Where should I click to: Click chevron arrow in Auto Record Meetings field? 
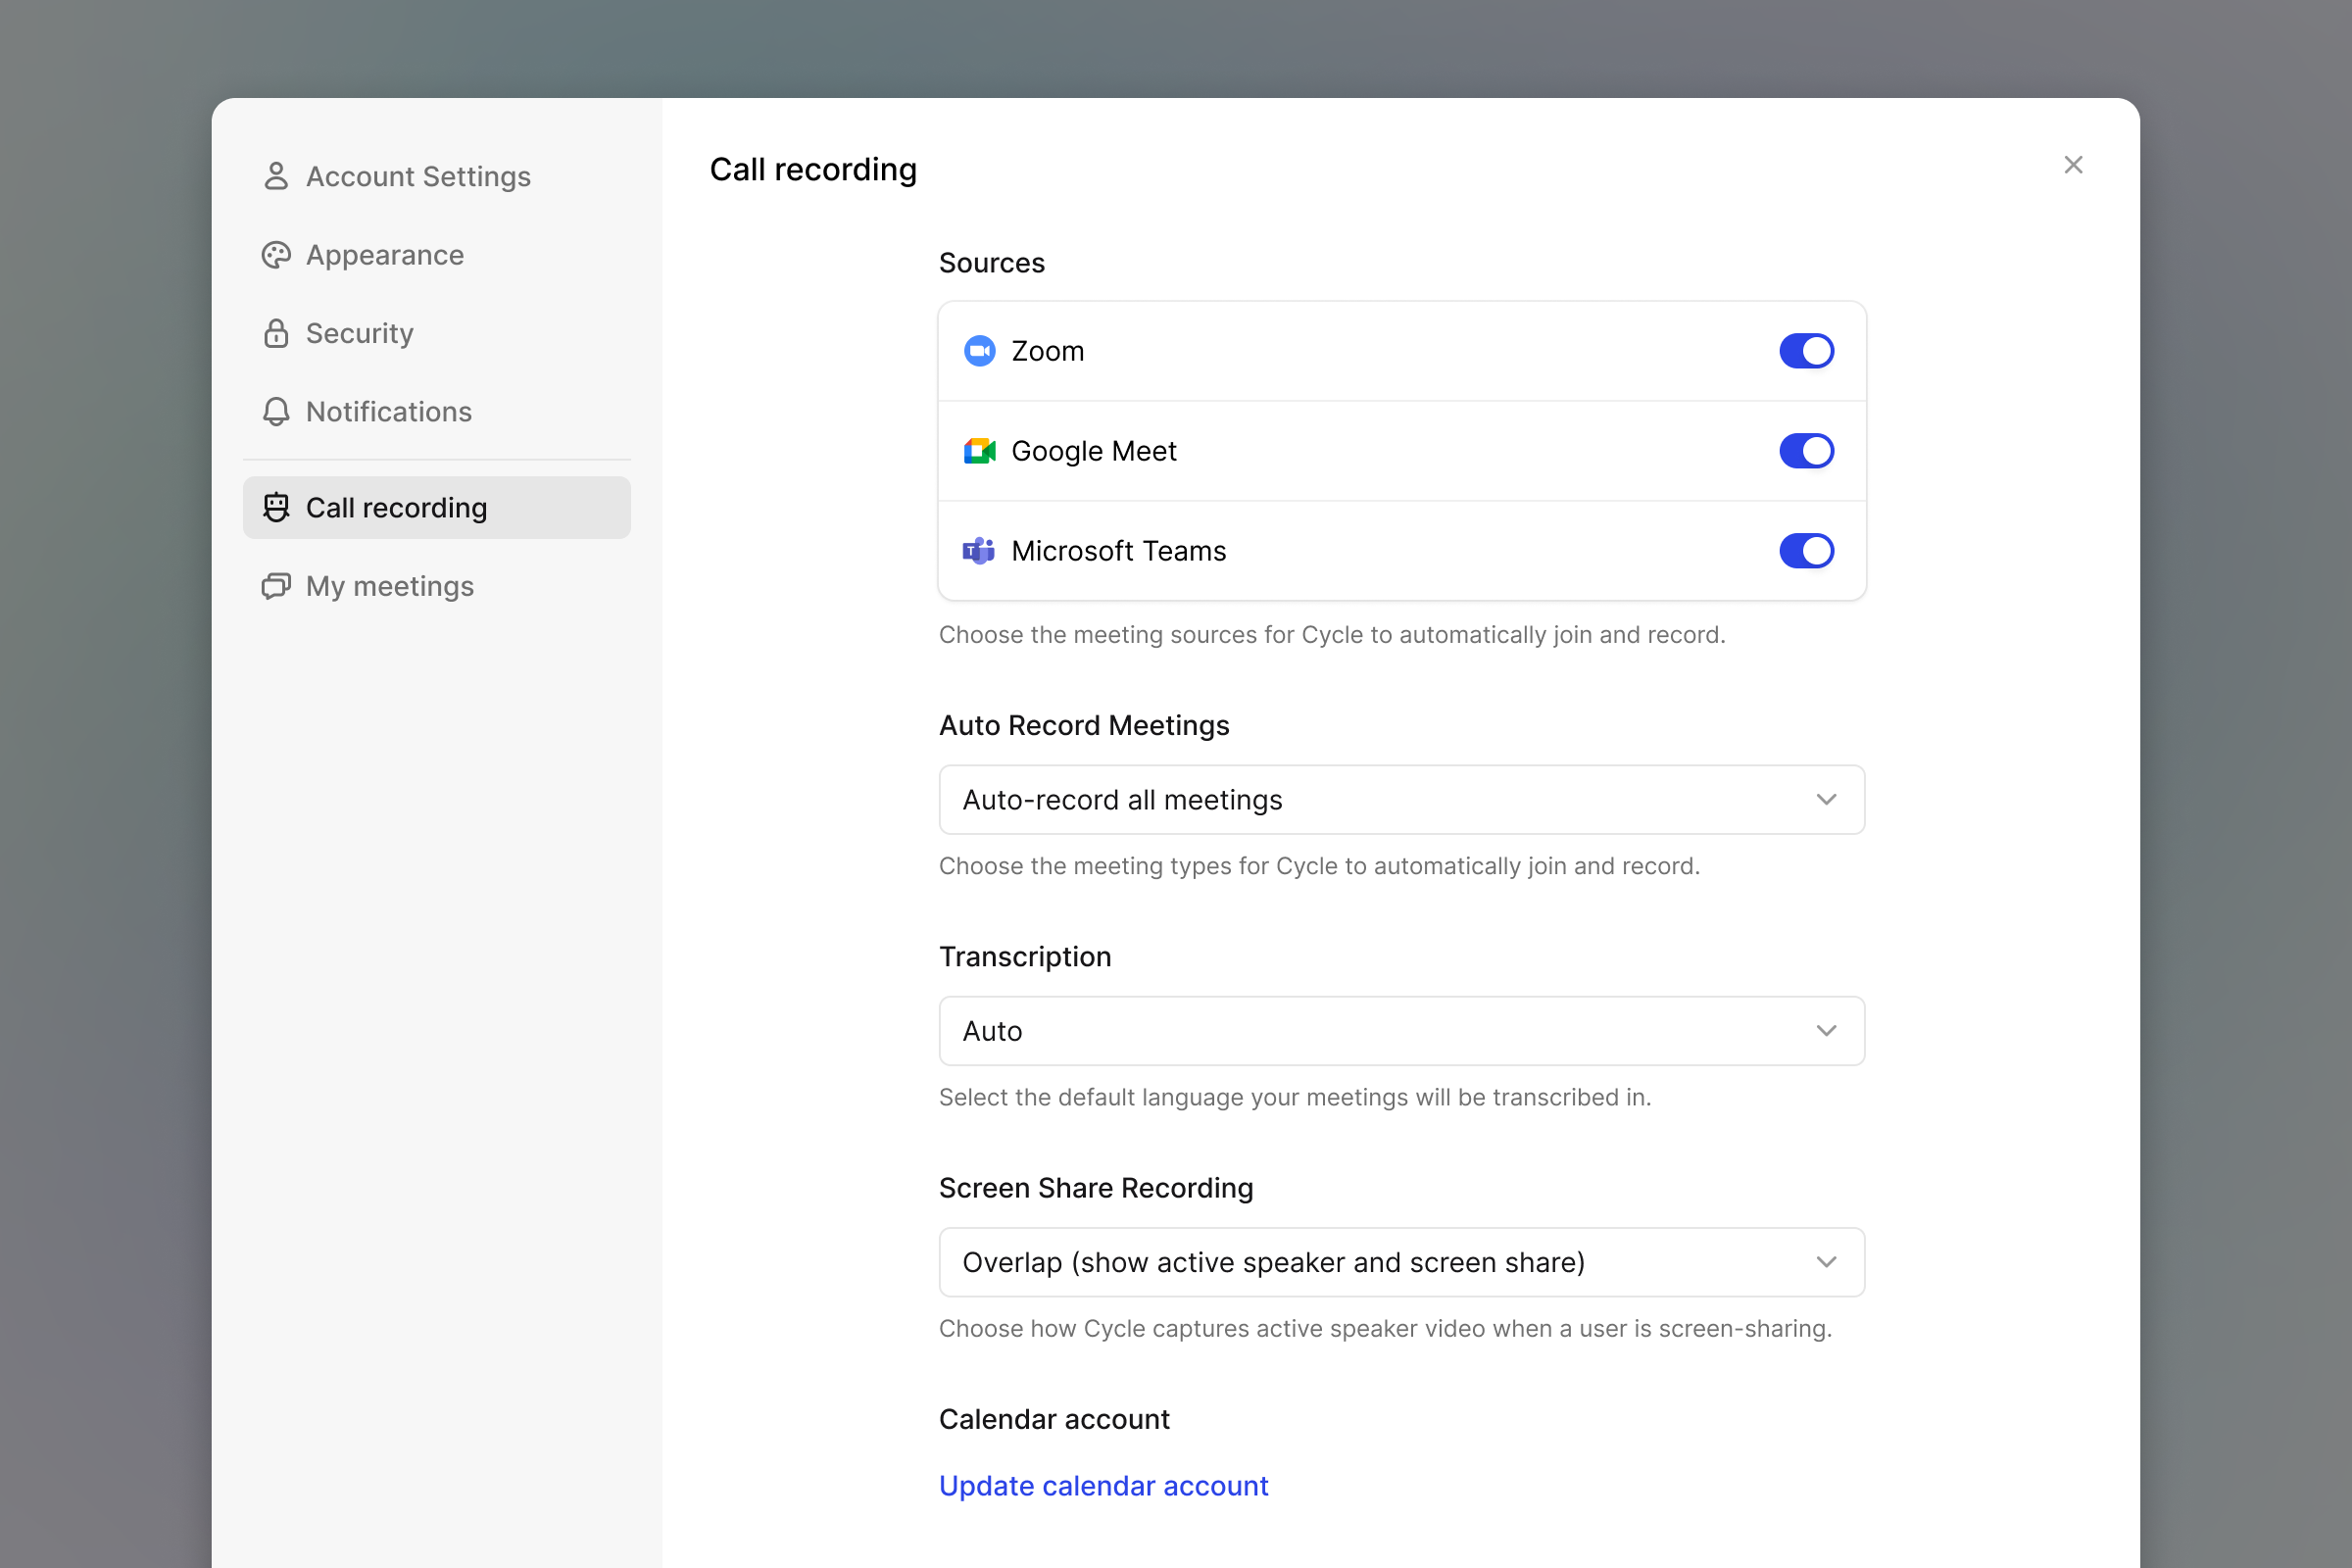[1826, 800]
